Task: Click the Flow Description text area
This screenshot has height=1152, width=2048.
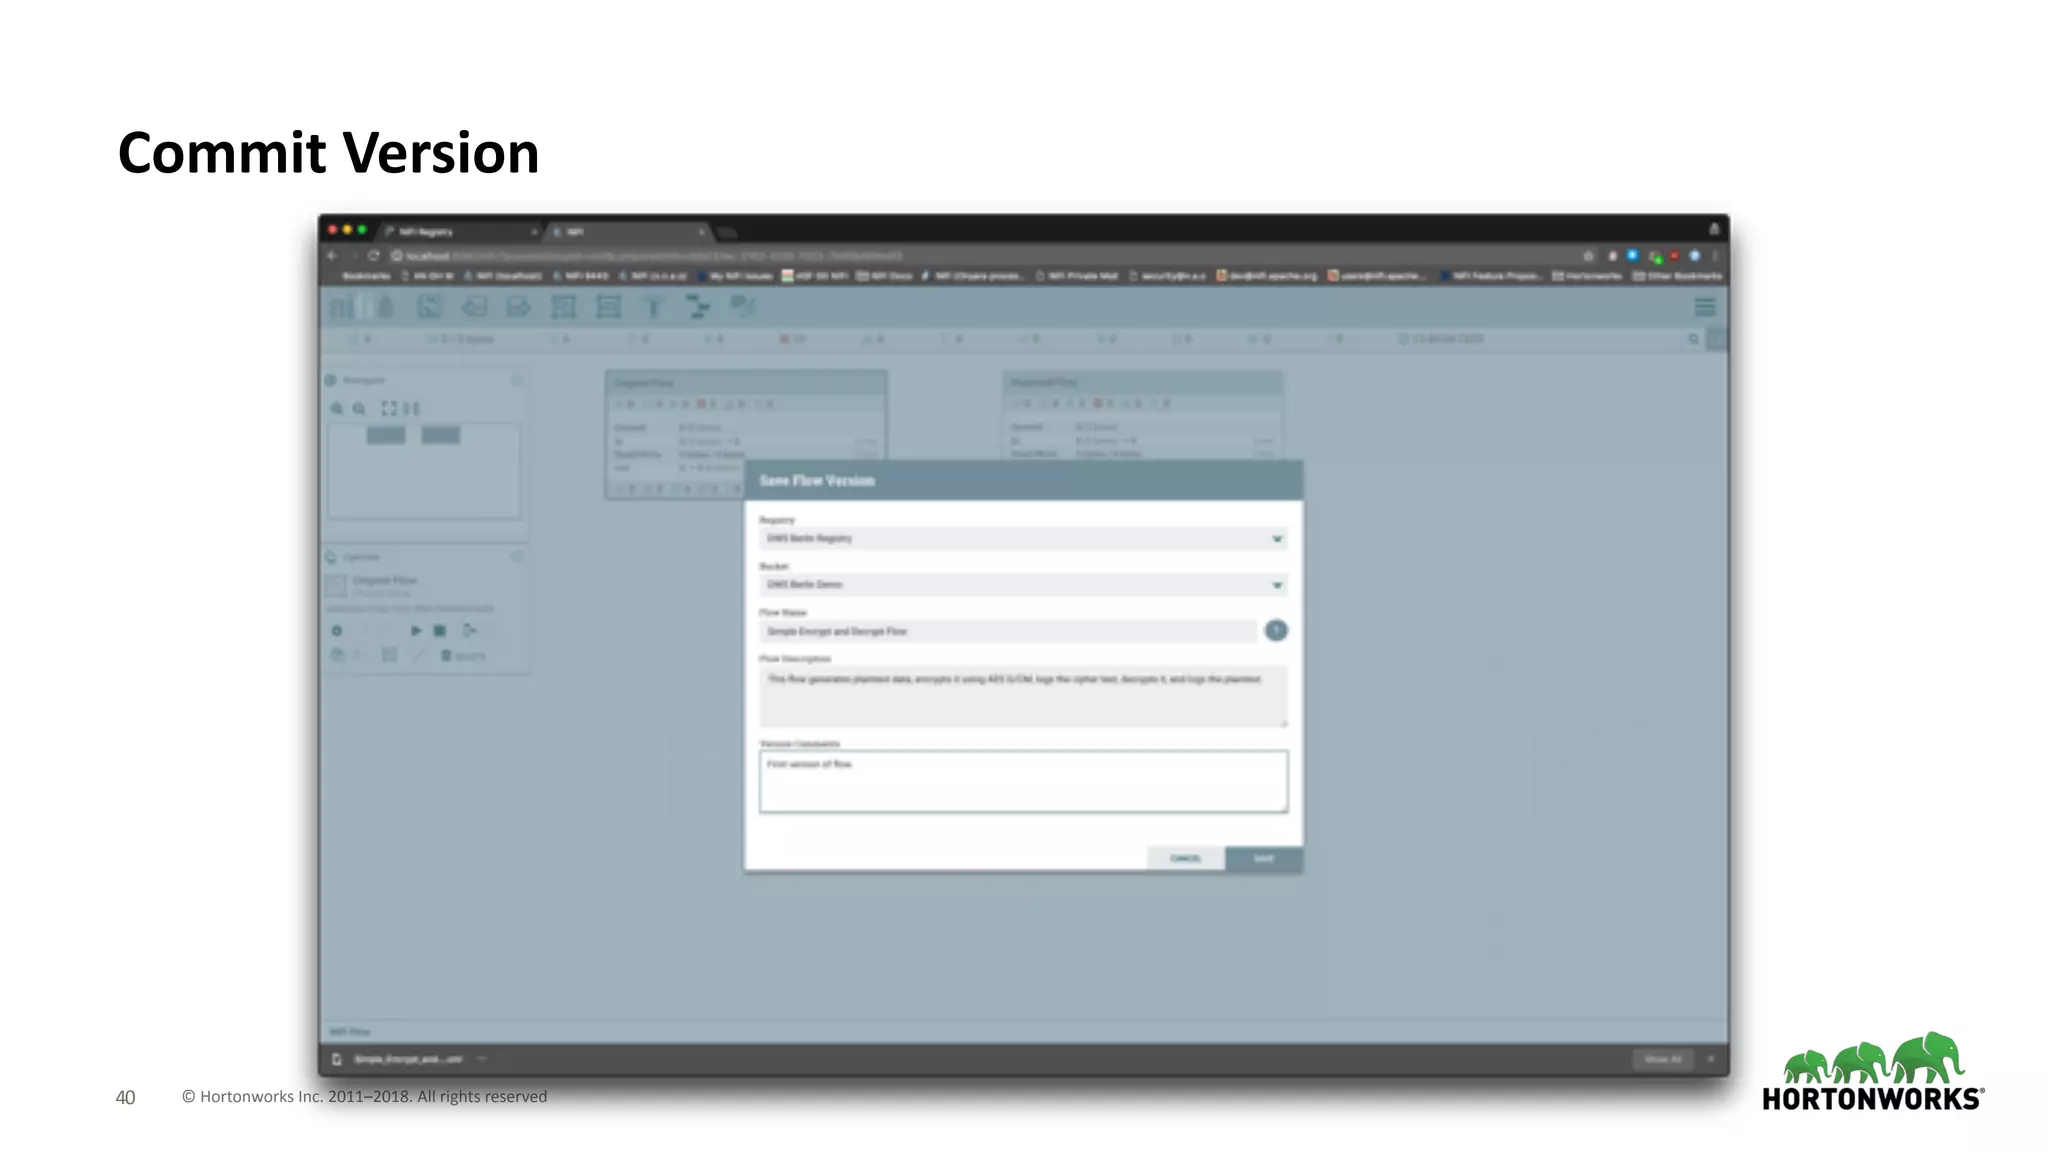Action: pyautogui.click(x=1023, y=696)
